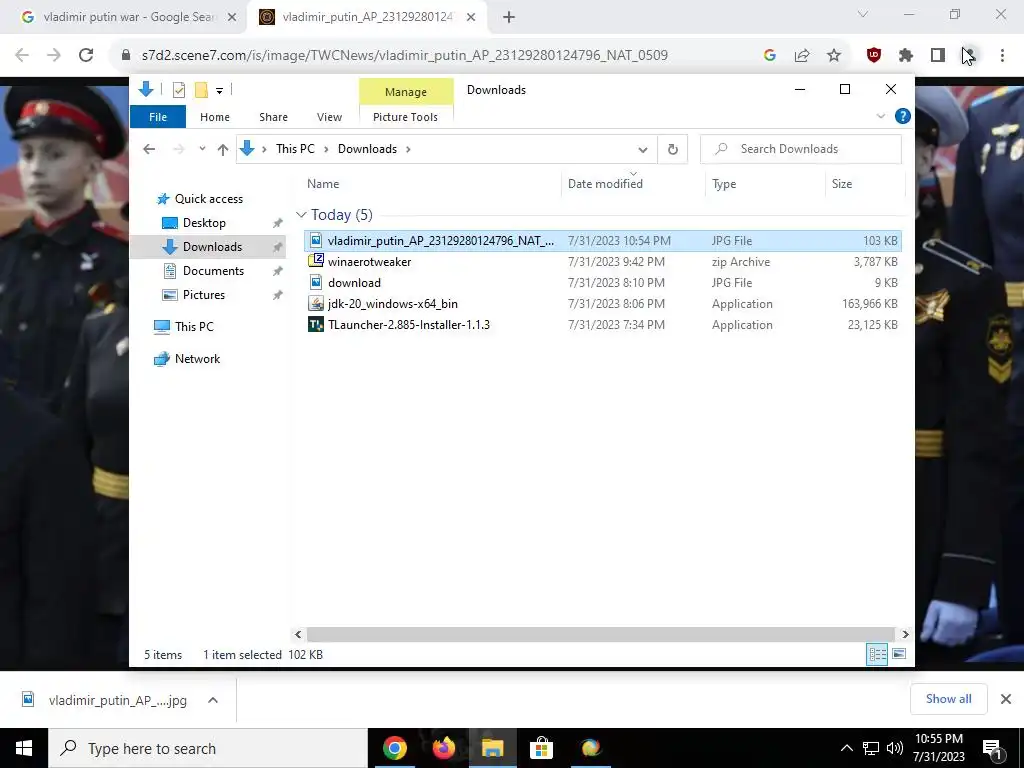Open a new Chrome tab
This screenshot has height=768, width=1024.
click(x=509, y=18)
